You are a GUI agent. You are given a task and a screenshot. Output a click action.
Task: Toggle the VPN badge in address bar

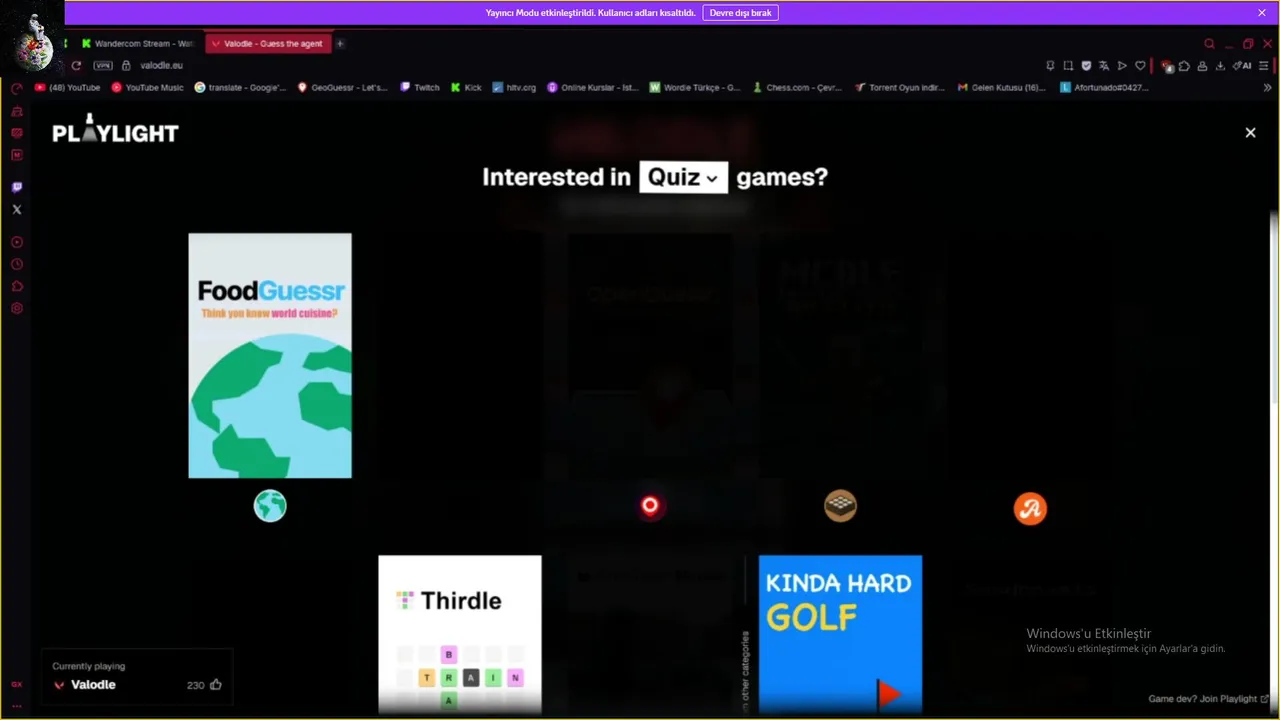[103, 65]
